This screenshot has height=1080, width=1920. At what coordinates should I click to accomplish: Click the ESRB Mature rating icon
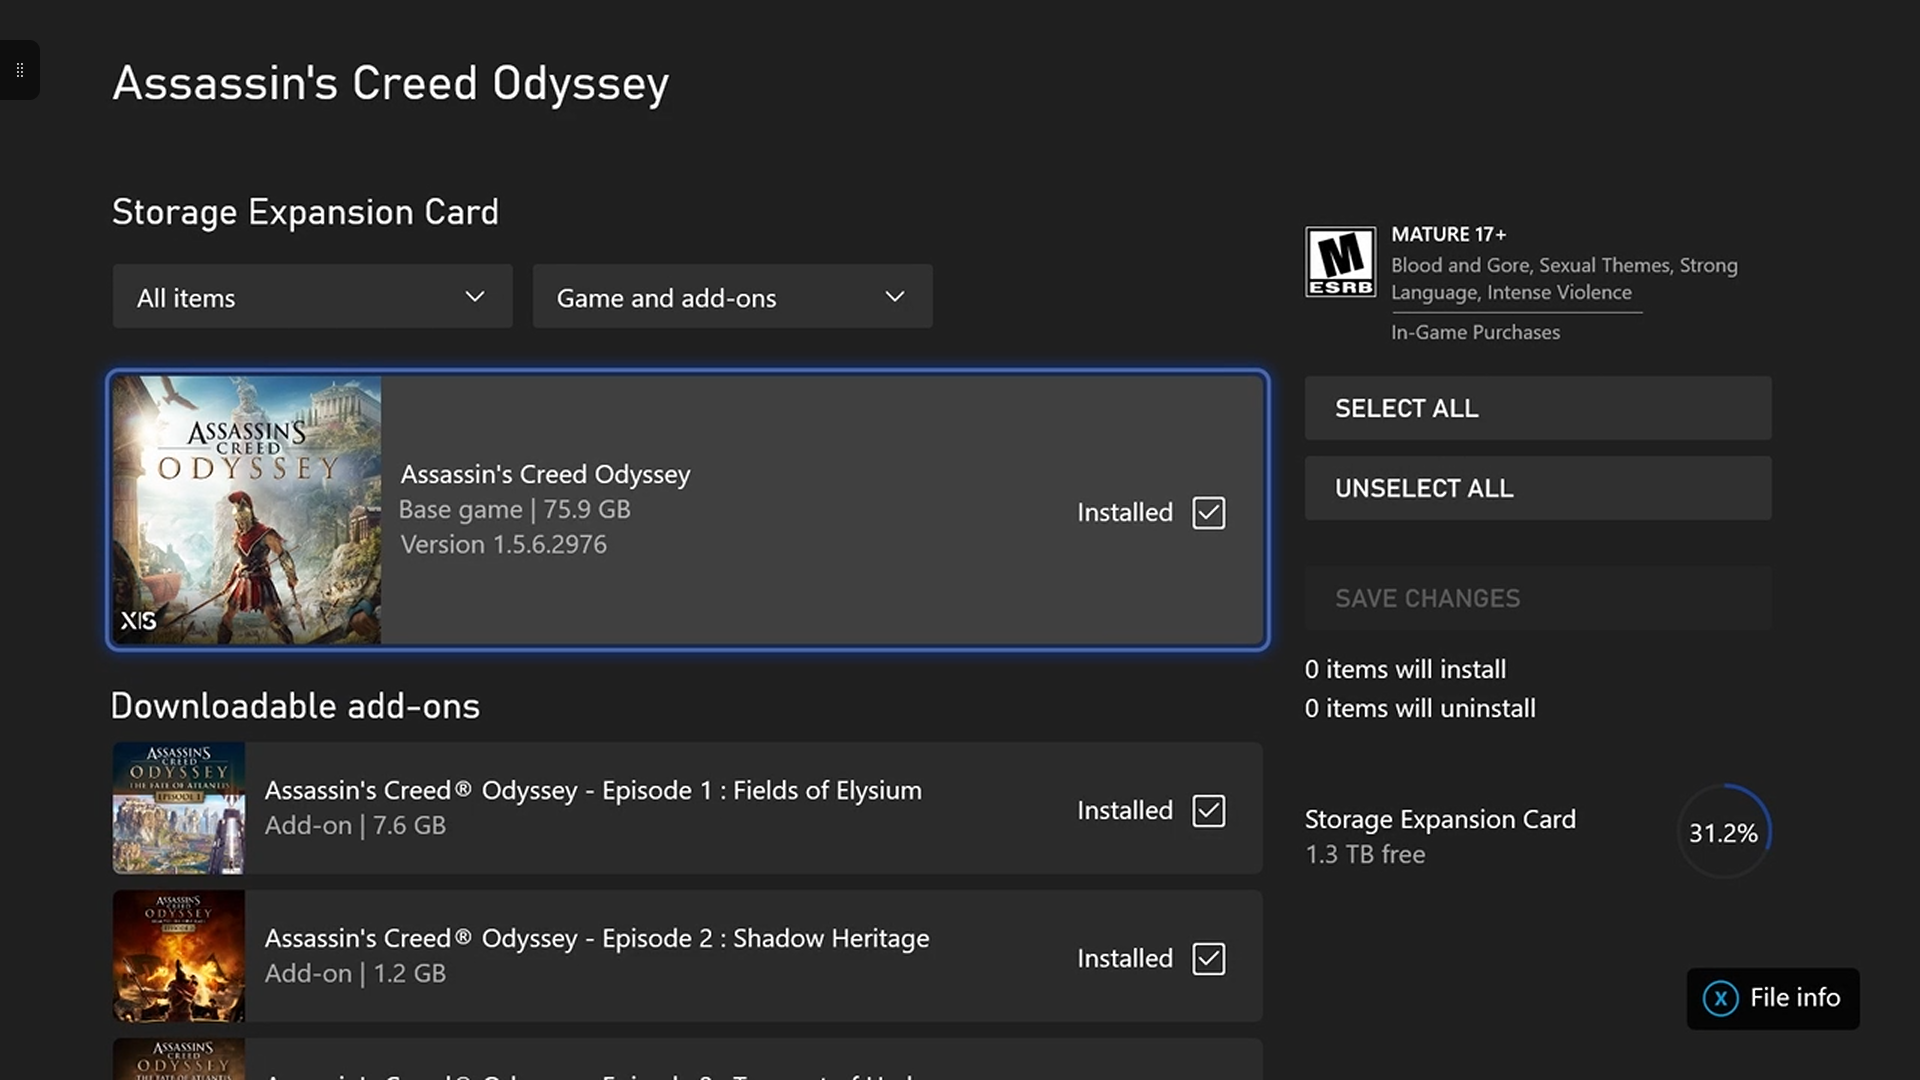coord(1340,262)
